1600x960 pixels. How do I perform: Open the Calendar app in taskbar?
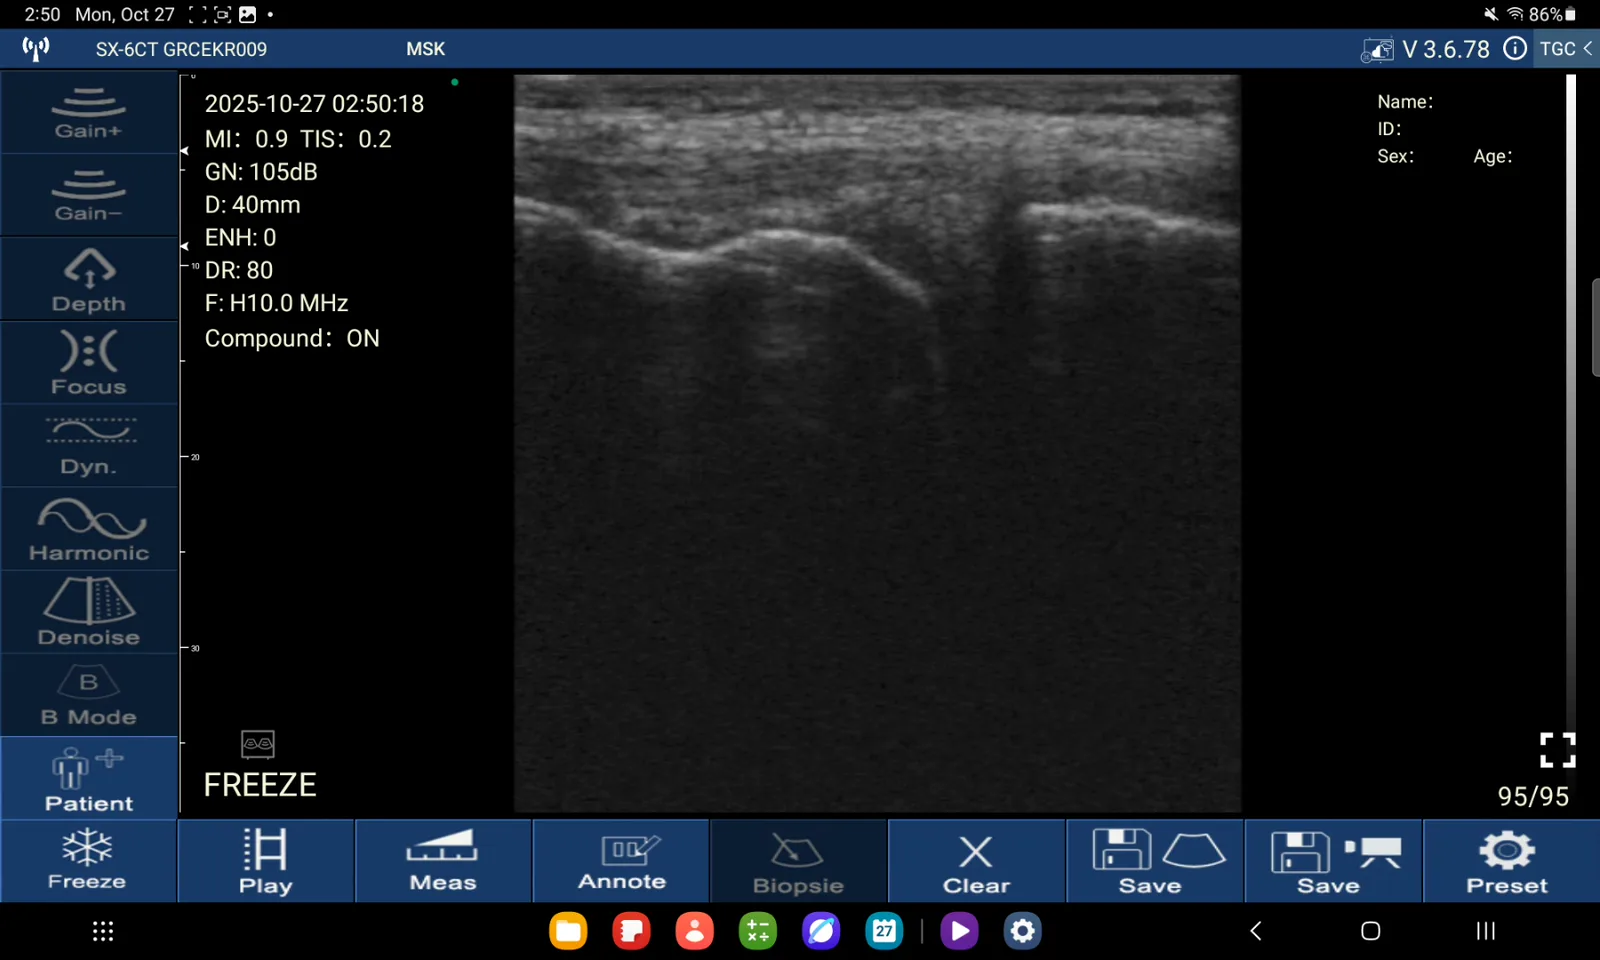point(884,931)
